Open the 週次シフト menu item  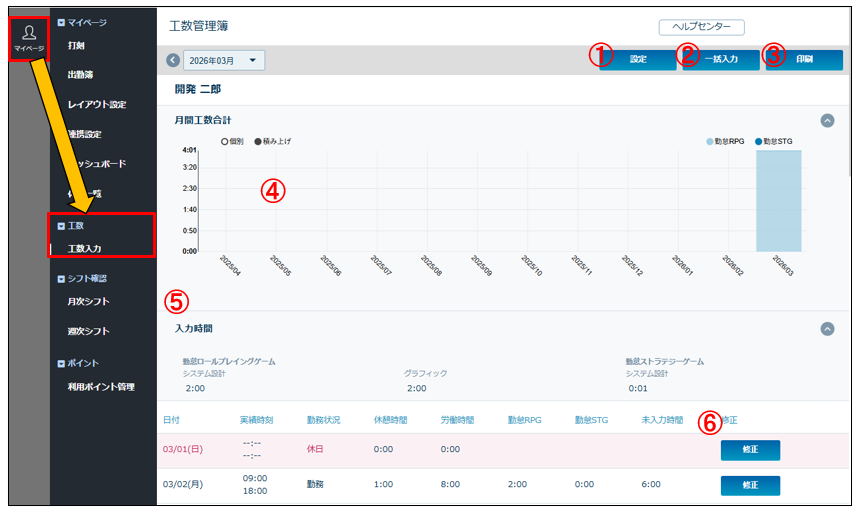88,331
